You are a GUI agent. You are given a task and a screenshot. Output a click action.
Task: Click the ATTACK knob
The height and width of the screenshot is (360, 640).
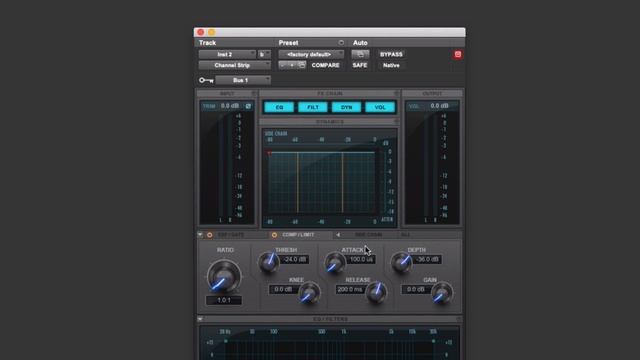click(335, 262)
